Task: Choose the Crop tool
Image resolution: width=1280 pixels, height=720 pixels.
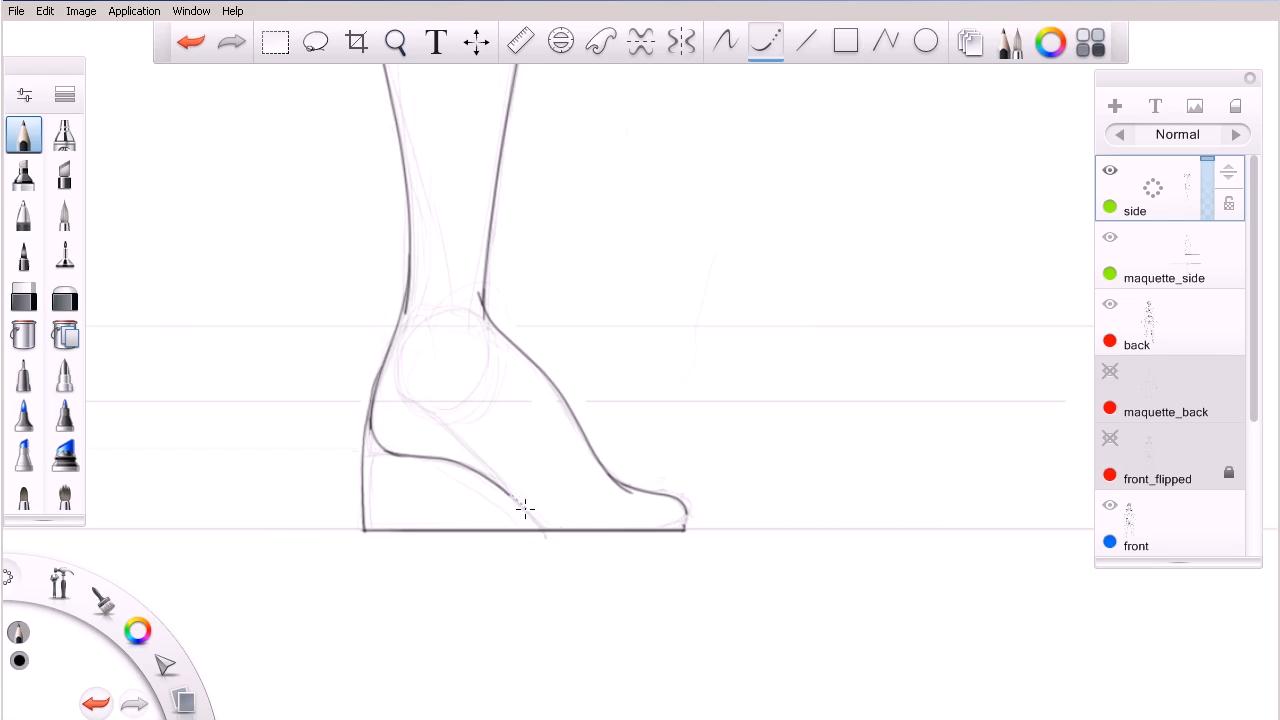Action: coord(356,42)
